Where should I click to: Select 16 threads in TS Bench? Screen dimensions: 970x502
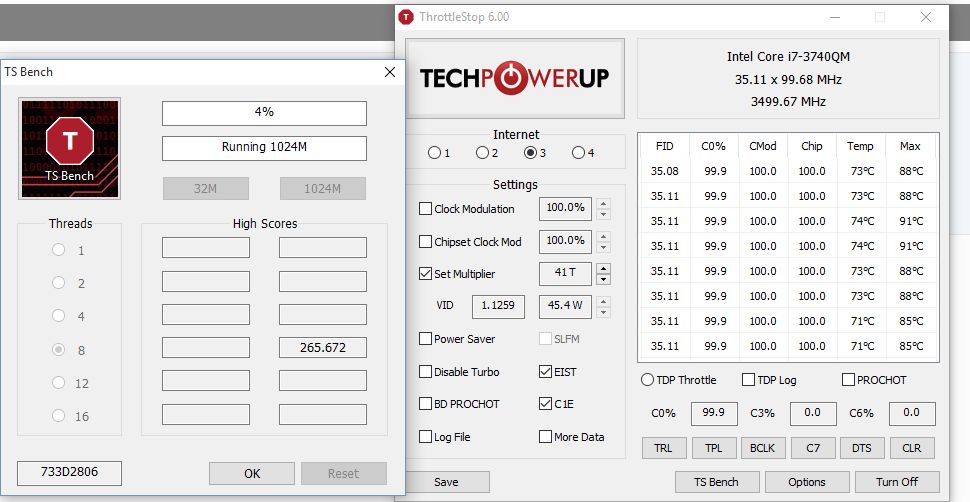pyautogui.click(x=59, y=415)
